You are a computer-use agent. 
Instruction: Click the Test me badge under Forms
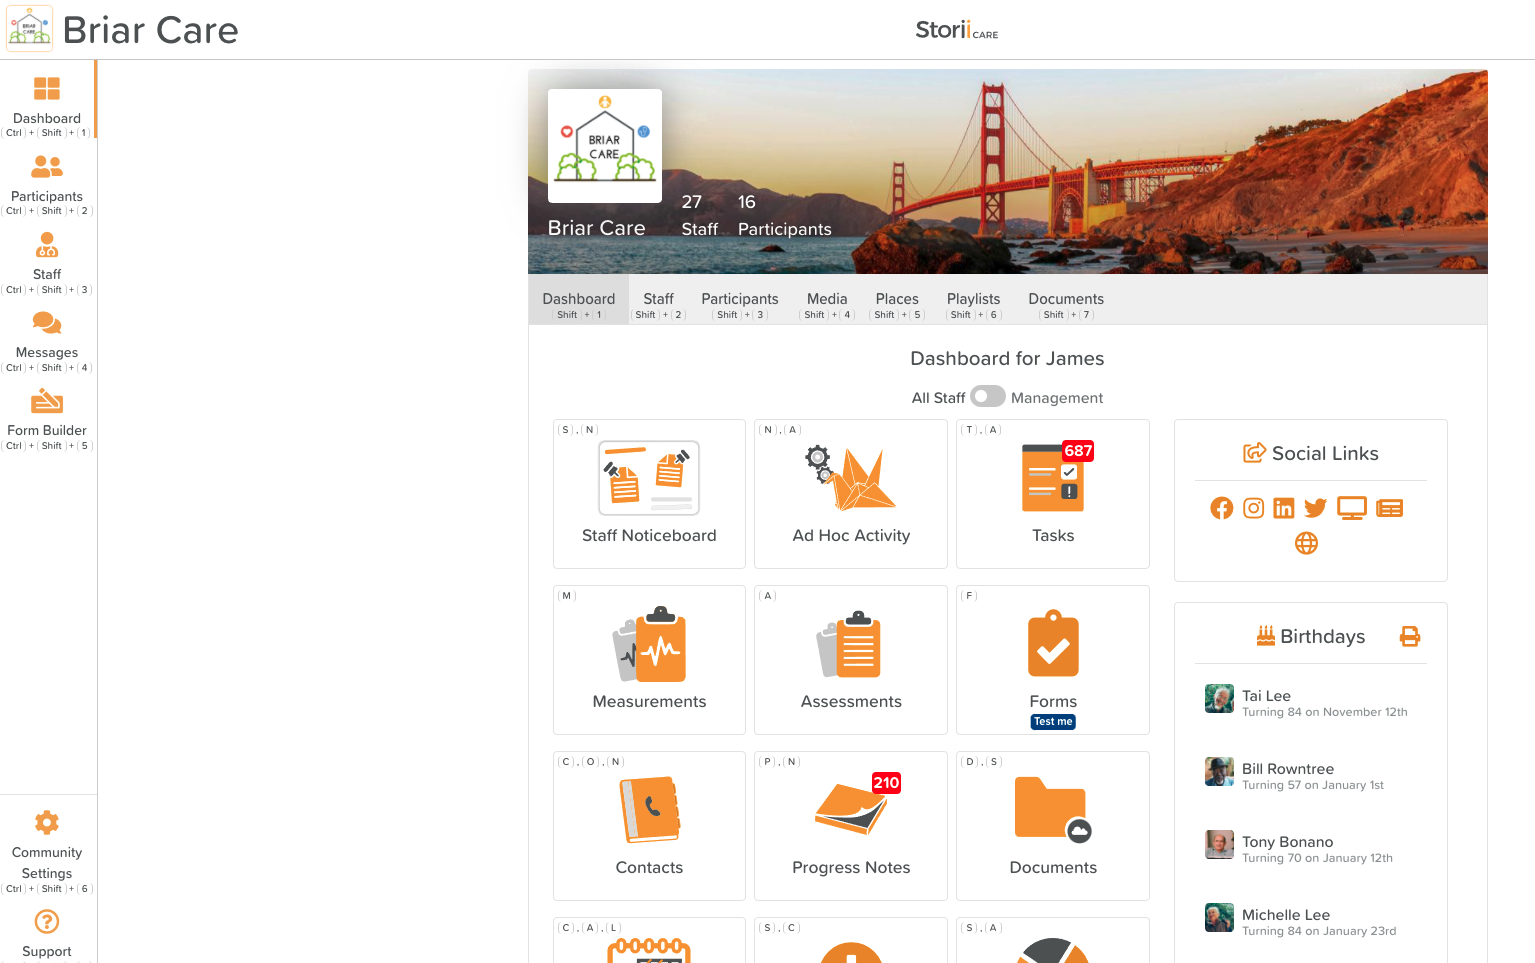pos(1053,721)
